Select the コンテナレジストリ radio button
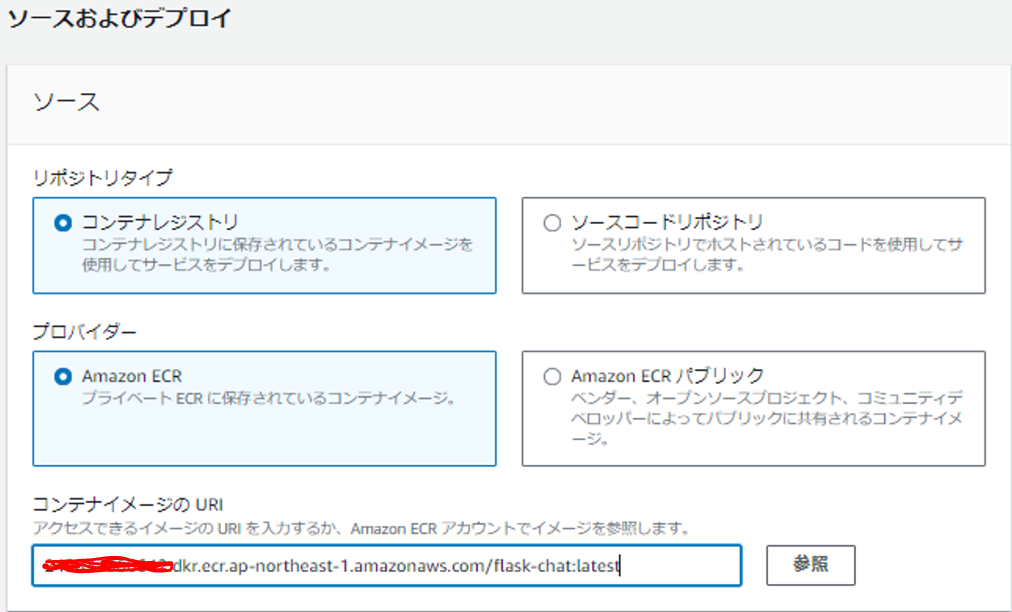This screenshot has width=1012, height=612. [63, 223]
